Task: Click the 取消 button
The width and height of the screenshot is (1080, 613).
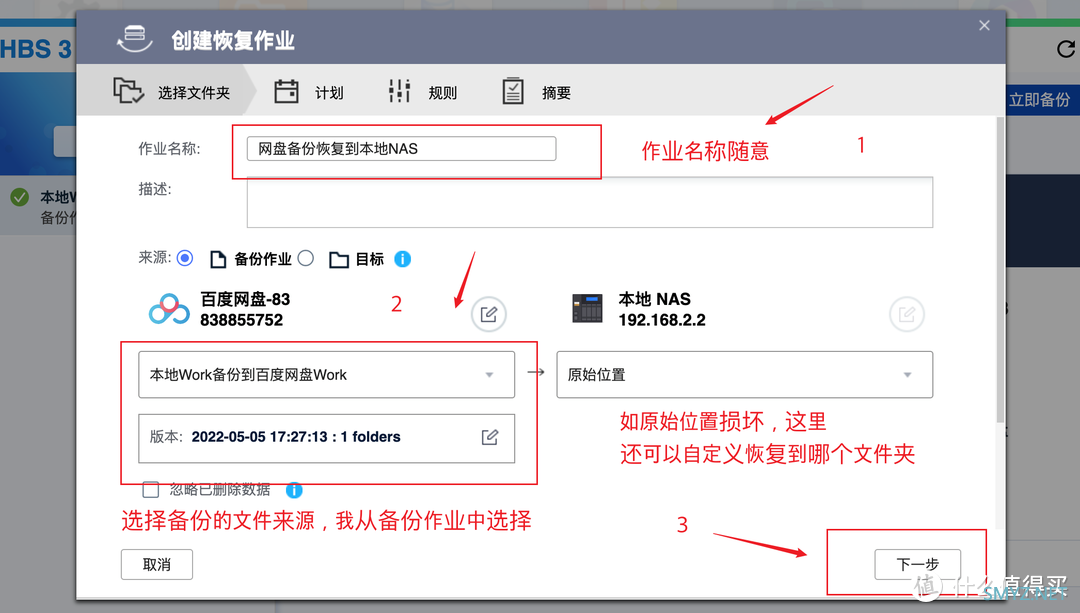Action: tap(157, 565)
